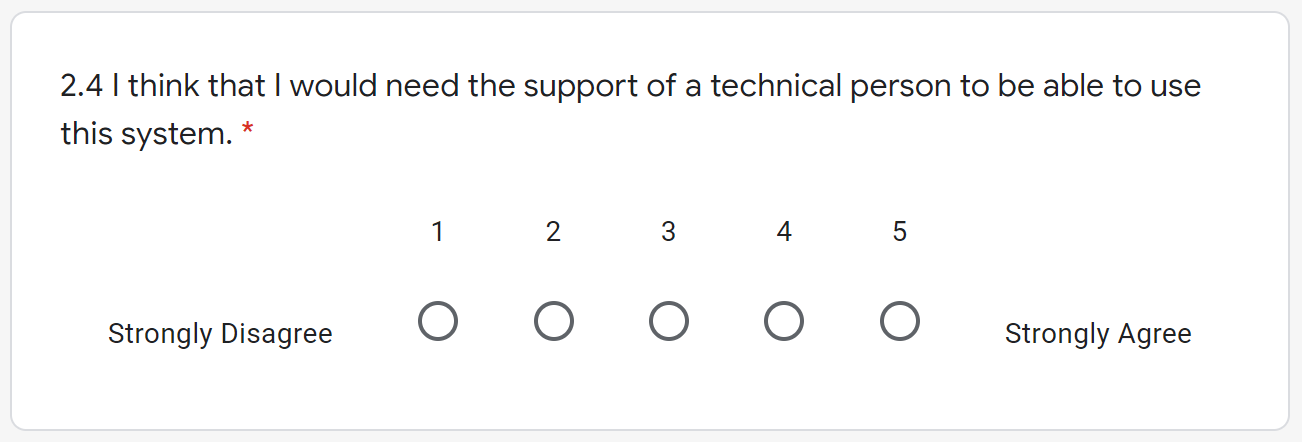This screenshot has height=442, width=1302.
Task: Click the number 4 scale label
Action: [784, 232]
